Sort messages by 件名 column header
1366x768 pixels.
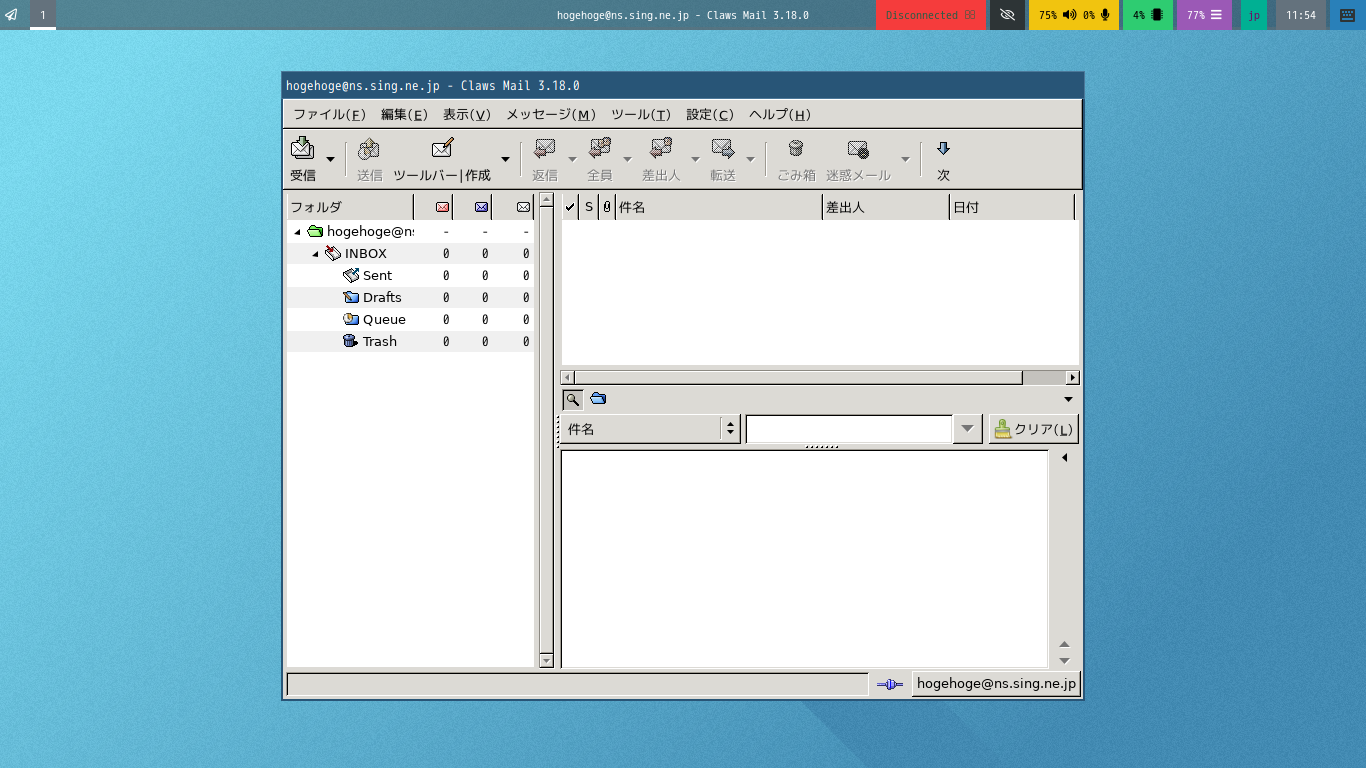718,207
